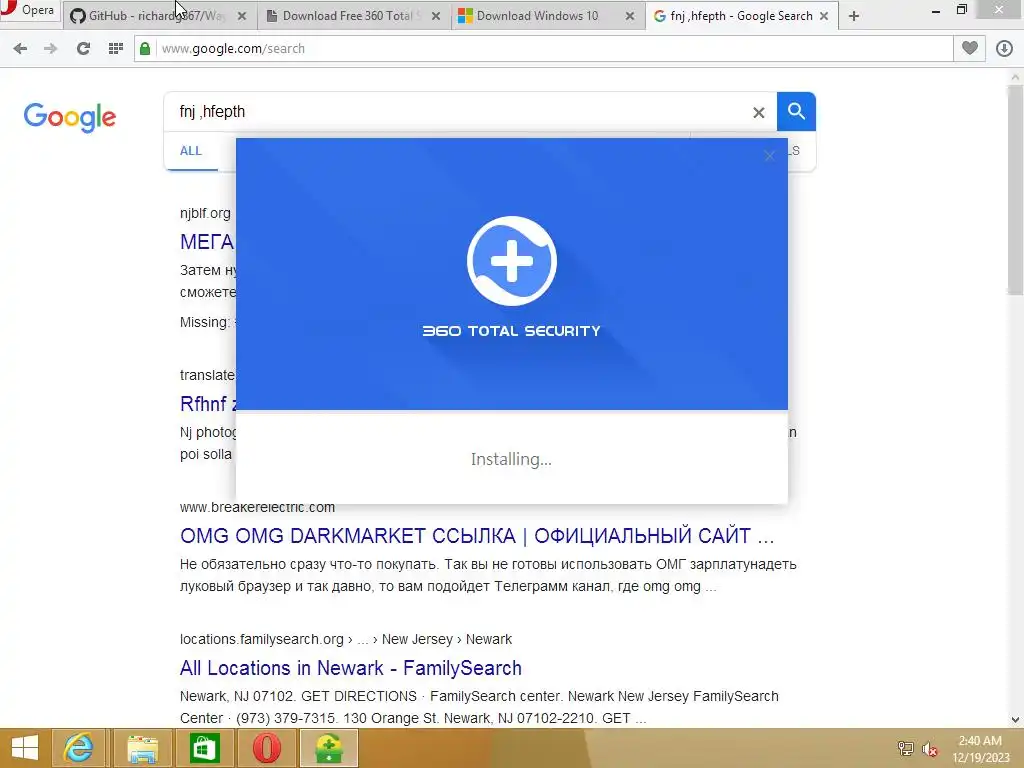This screenshot has width=1024, height=768.
Task: Close the 360 Total Security installer
Action: click(769, 155)
